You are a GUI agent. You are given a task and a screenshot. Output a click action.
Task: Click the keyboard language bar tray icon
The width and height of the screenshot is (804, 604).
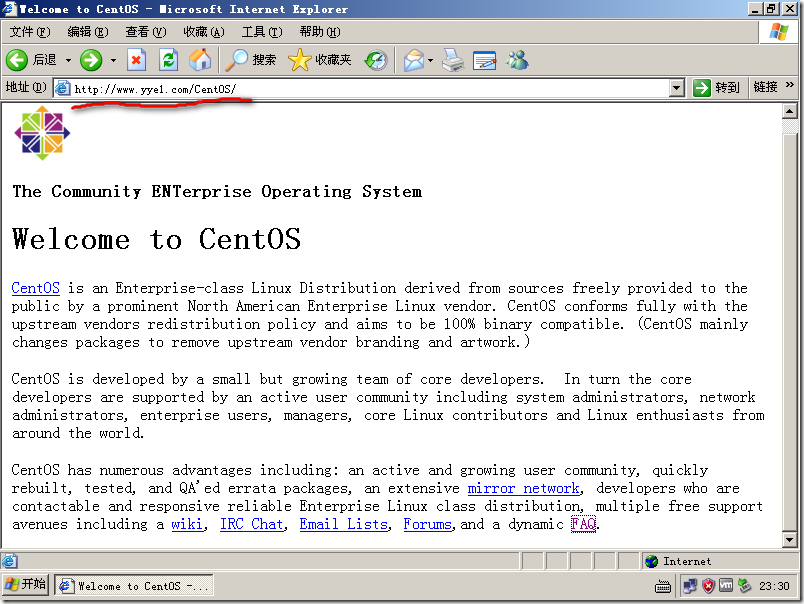coord(662,586)
